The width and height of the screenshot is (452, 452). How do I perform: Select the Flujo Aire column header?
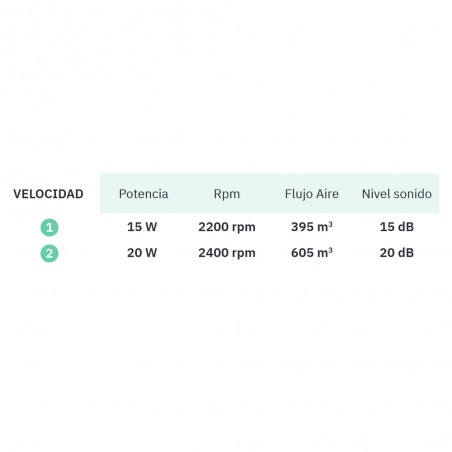312,194
